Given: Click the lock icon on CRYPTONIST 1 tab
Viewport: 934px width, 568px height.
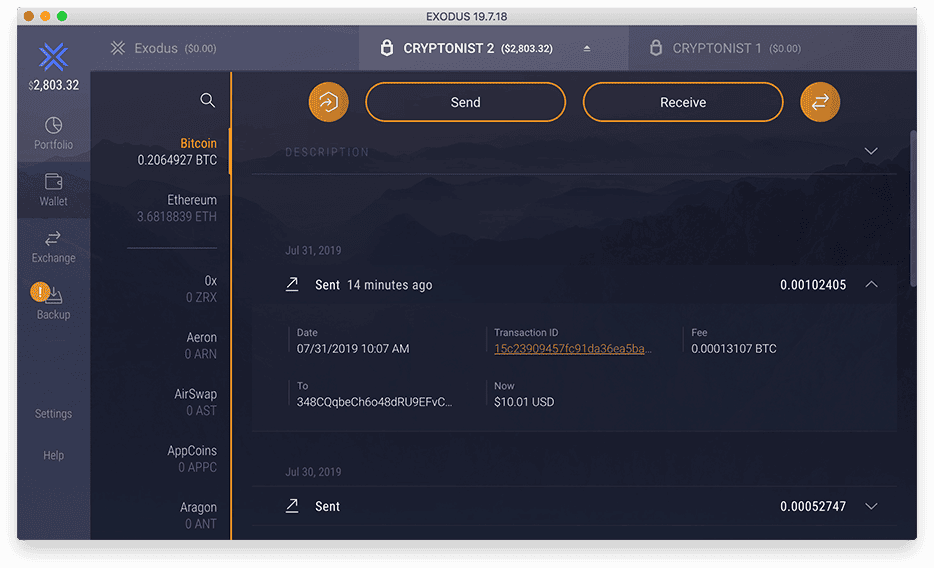Looking at the screenshot, I should [656, 48].
